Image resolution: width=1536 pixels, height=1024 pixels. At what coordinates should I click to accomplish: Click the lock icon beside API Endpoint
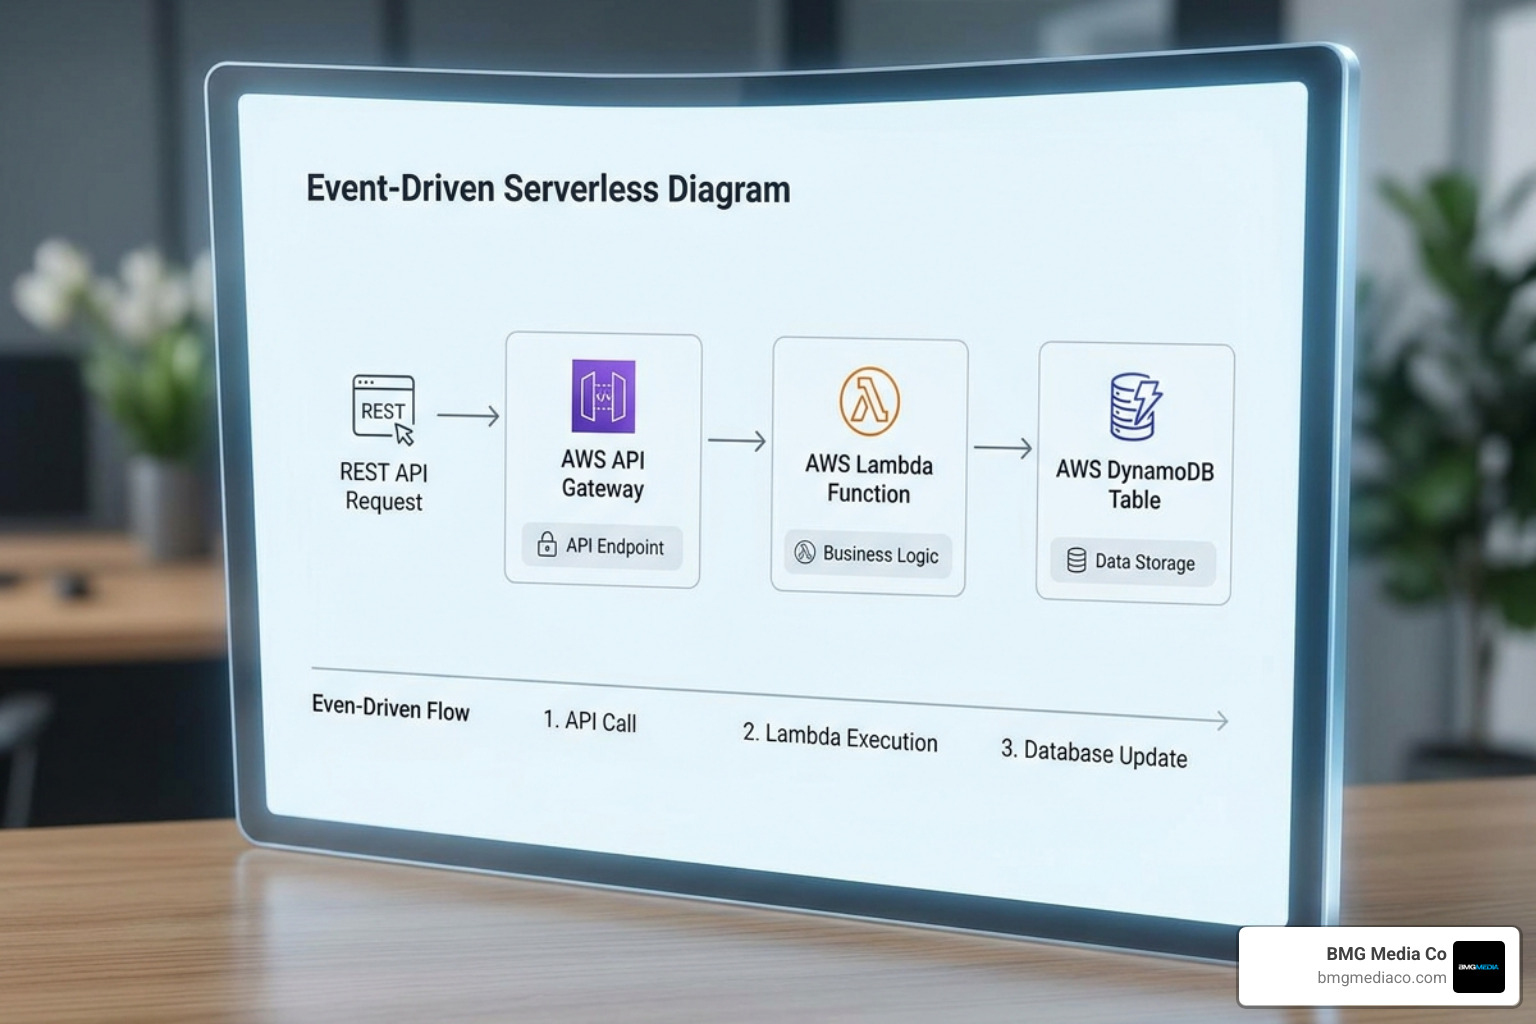pos(547,544)
